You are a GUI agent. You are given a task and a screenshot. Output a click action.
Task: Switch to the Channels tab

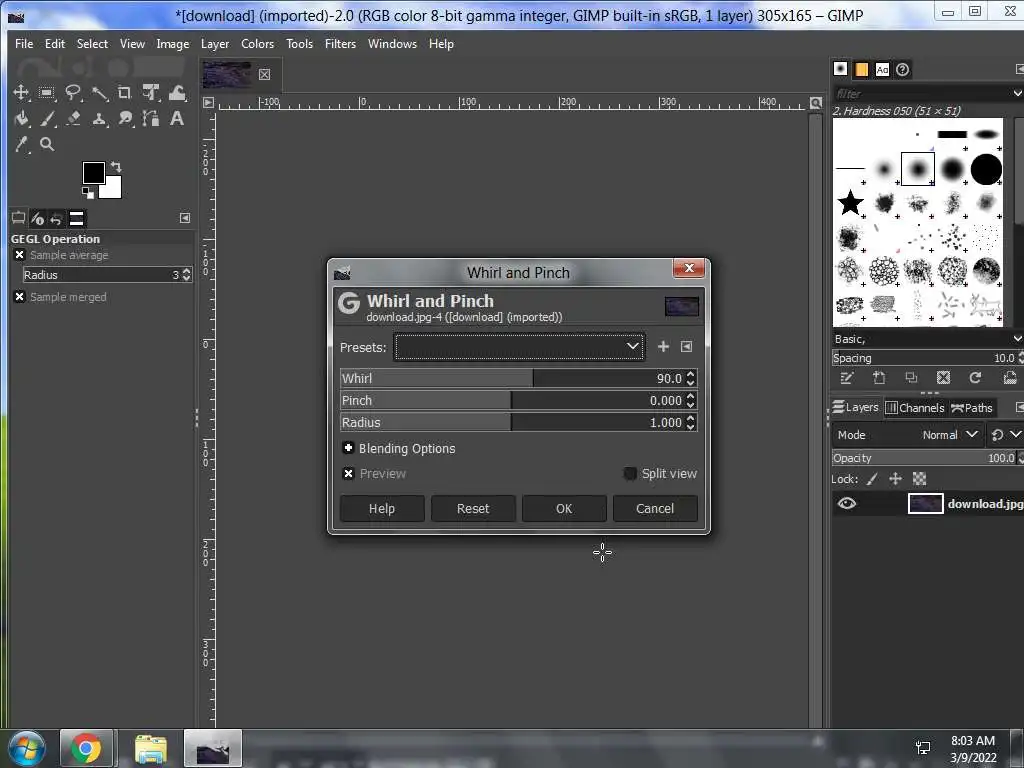click(916, 408)
